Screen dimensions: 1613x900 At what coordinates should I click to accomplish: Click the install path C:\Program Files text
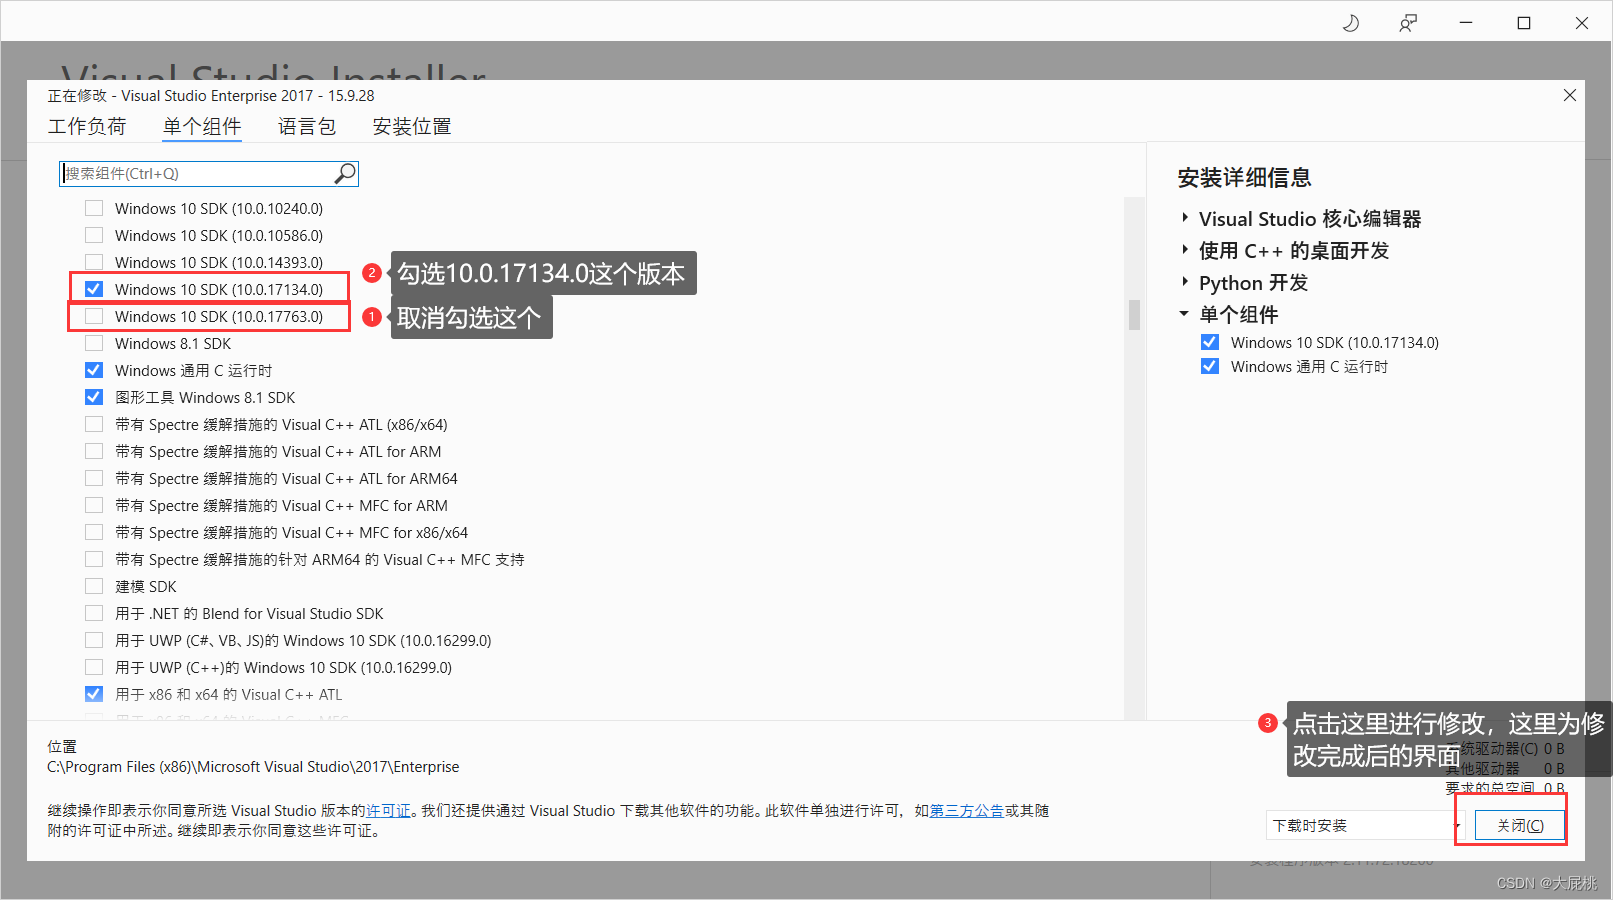click(253, 767)
